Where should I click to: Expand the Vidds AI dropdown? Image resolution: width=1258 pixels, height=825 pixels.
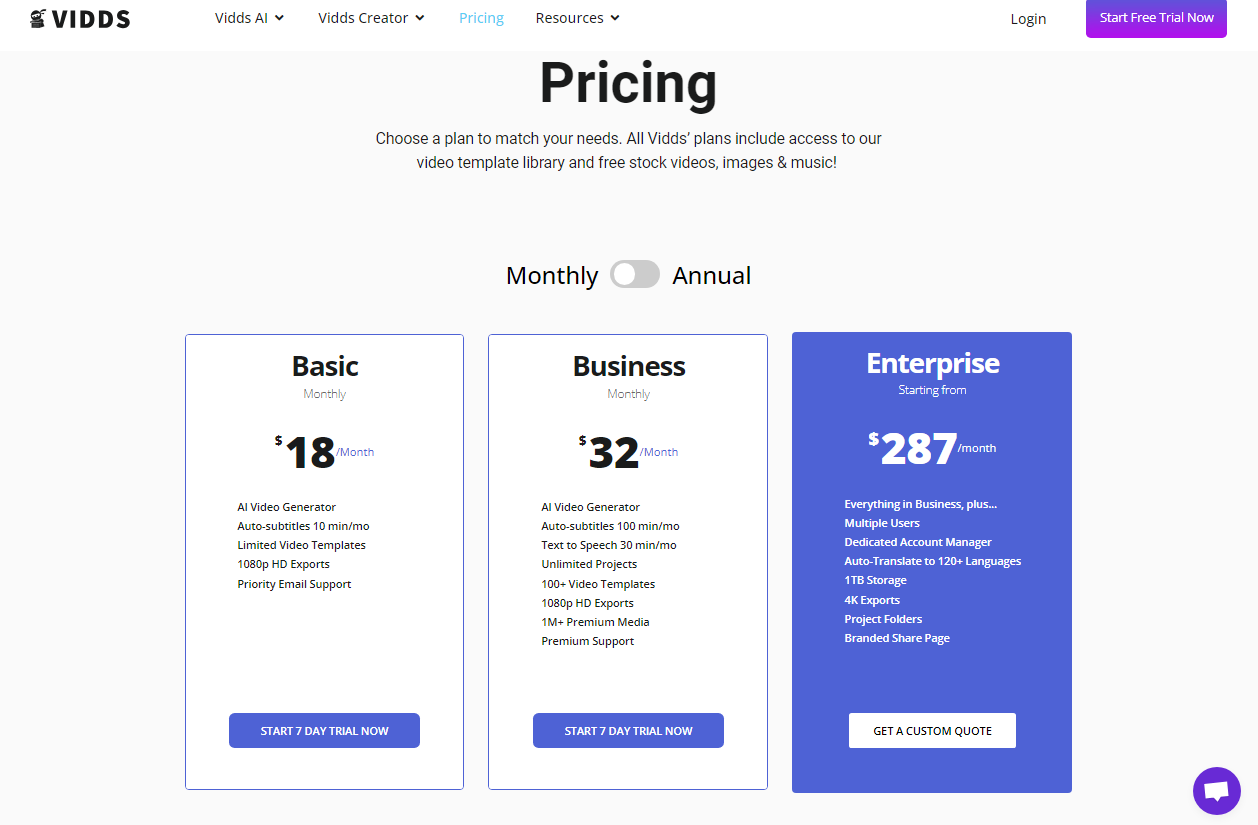coord(249,18)
